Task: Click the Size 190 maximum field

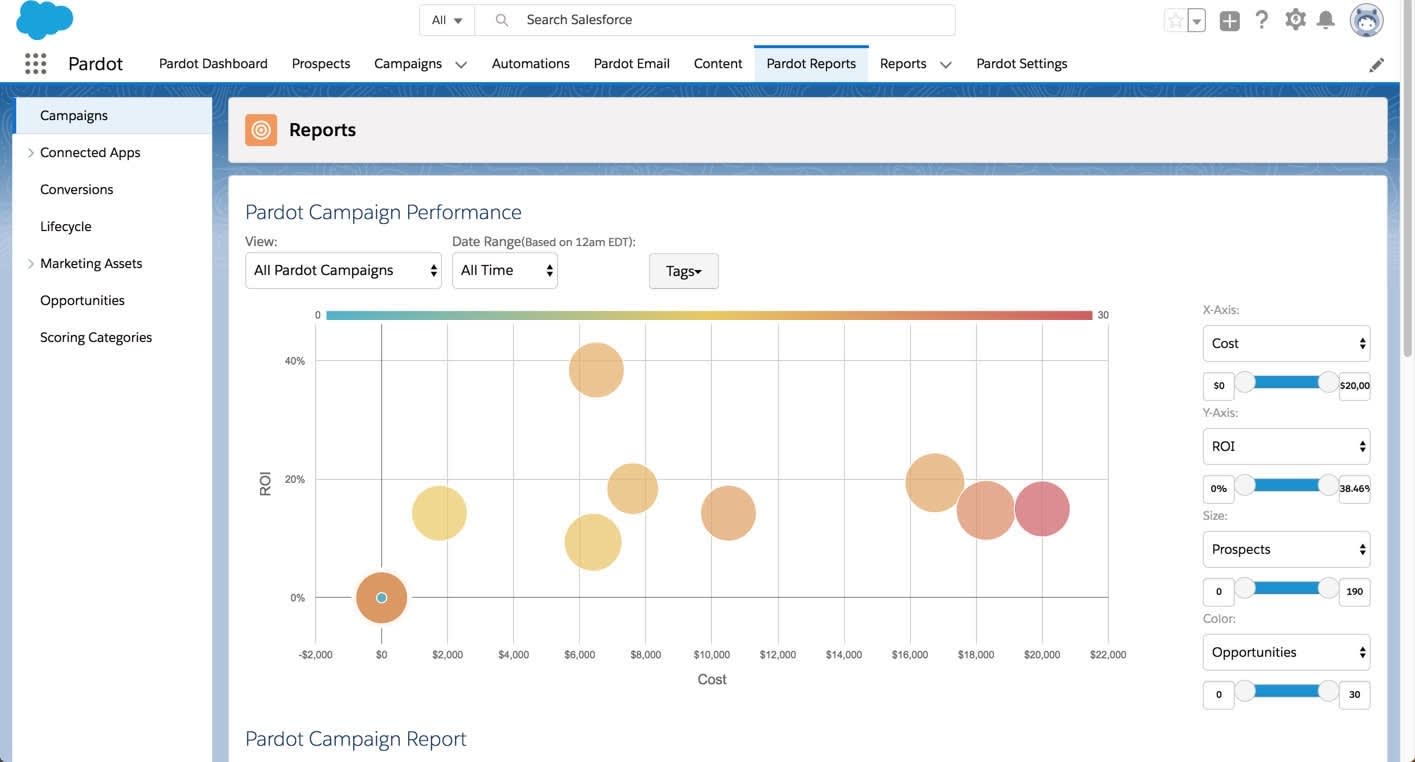Action: [1355, 591]
